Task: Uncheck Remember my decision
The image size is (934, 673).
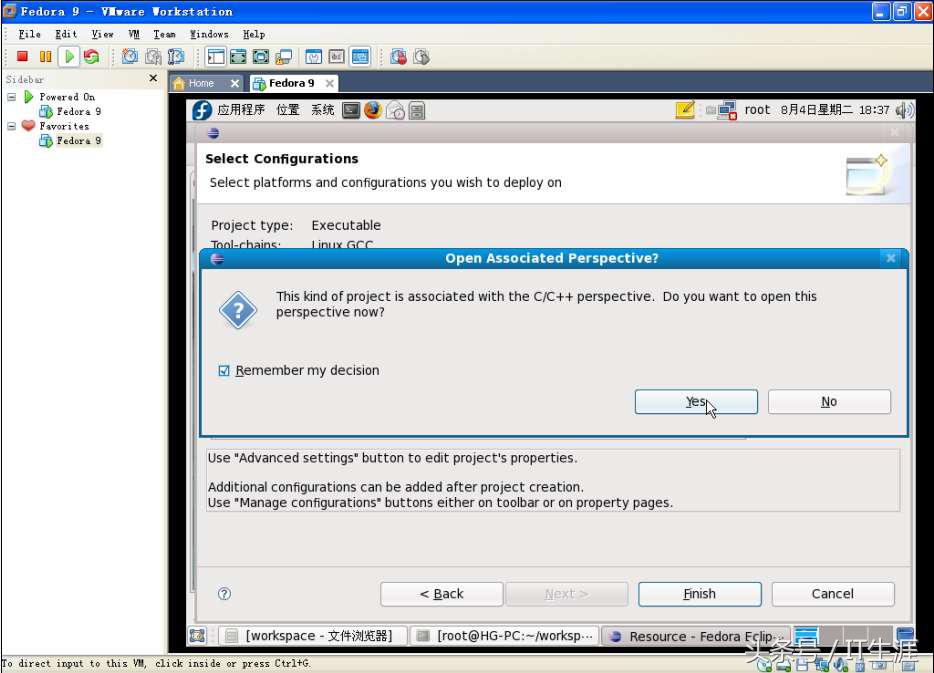Action: coord(222,370)
